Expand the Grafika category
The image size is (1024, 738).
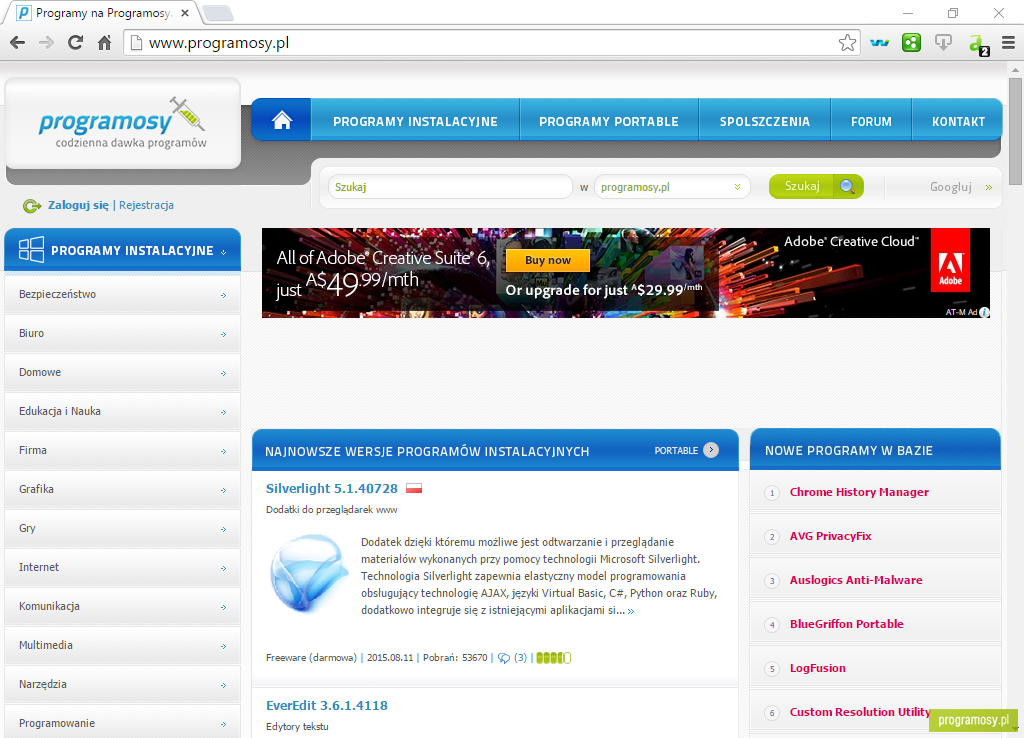[122, 489]
